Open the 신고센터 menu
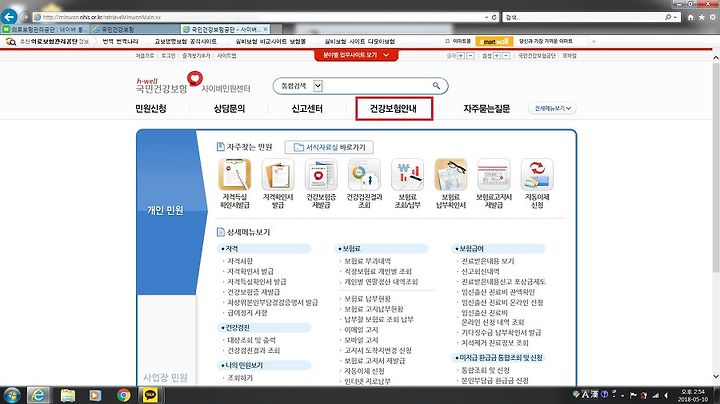This screenshot has height=404, width=720. click(307, 109)
